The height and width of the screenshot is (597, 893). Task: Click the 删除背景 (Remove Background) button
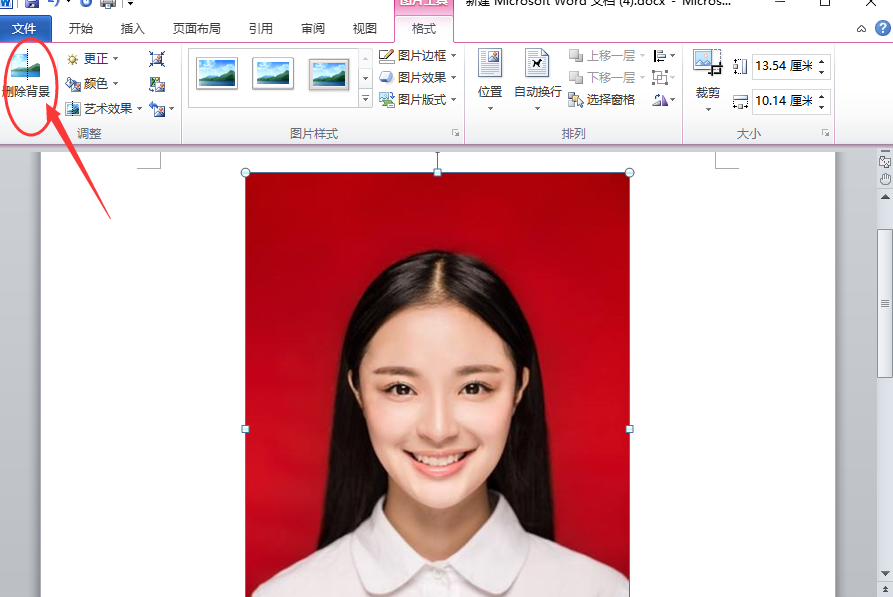click(x=26, y=75)
